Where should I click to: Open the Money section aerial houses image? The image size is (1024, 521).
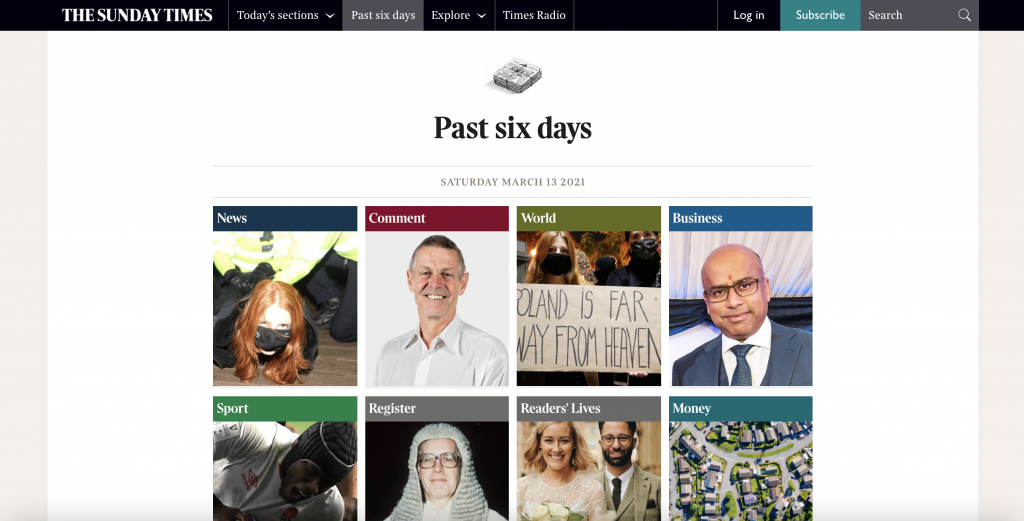click(741, 471)
